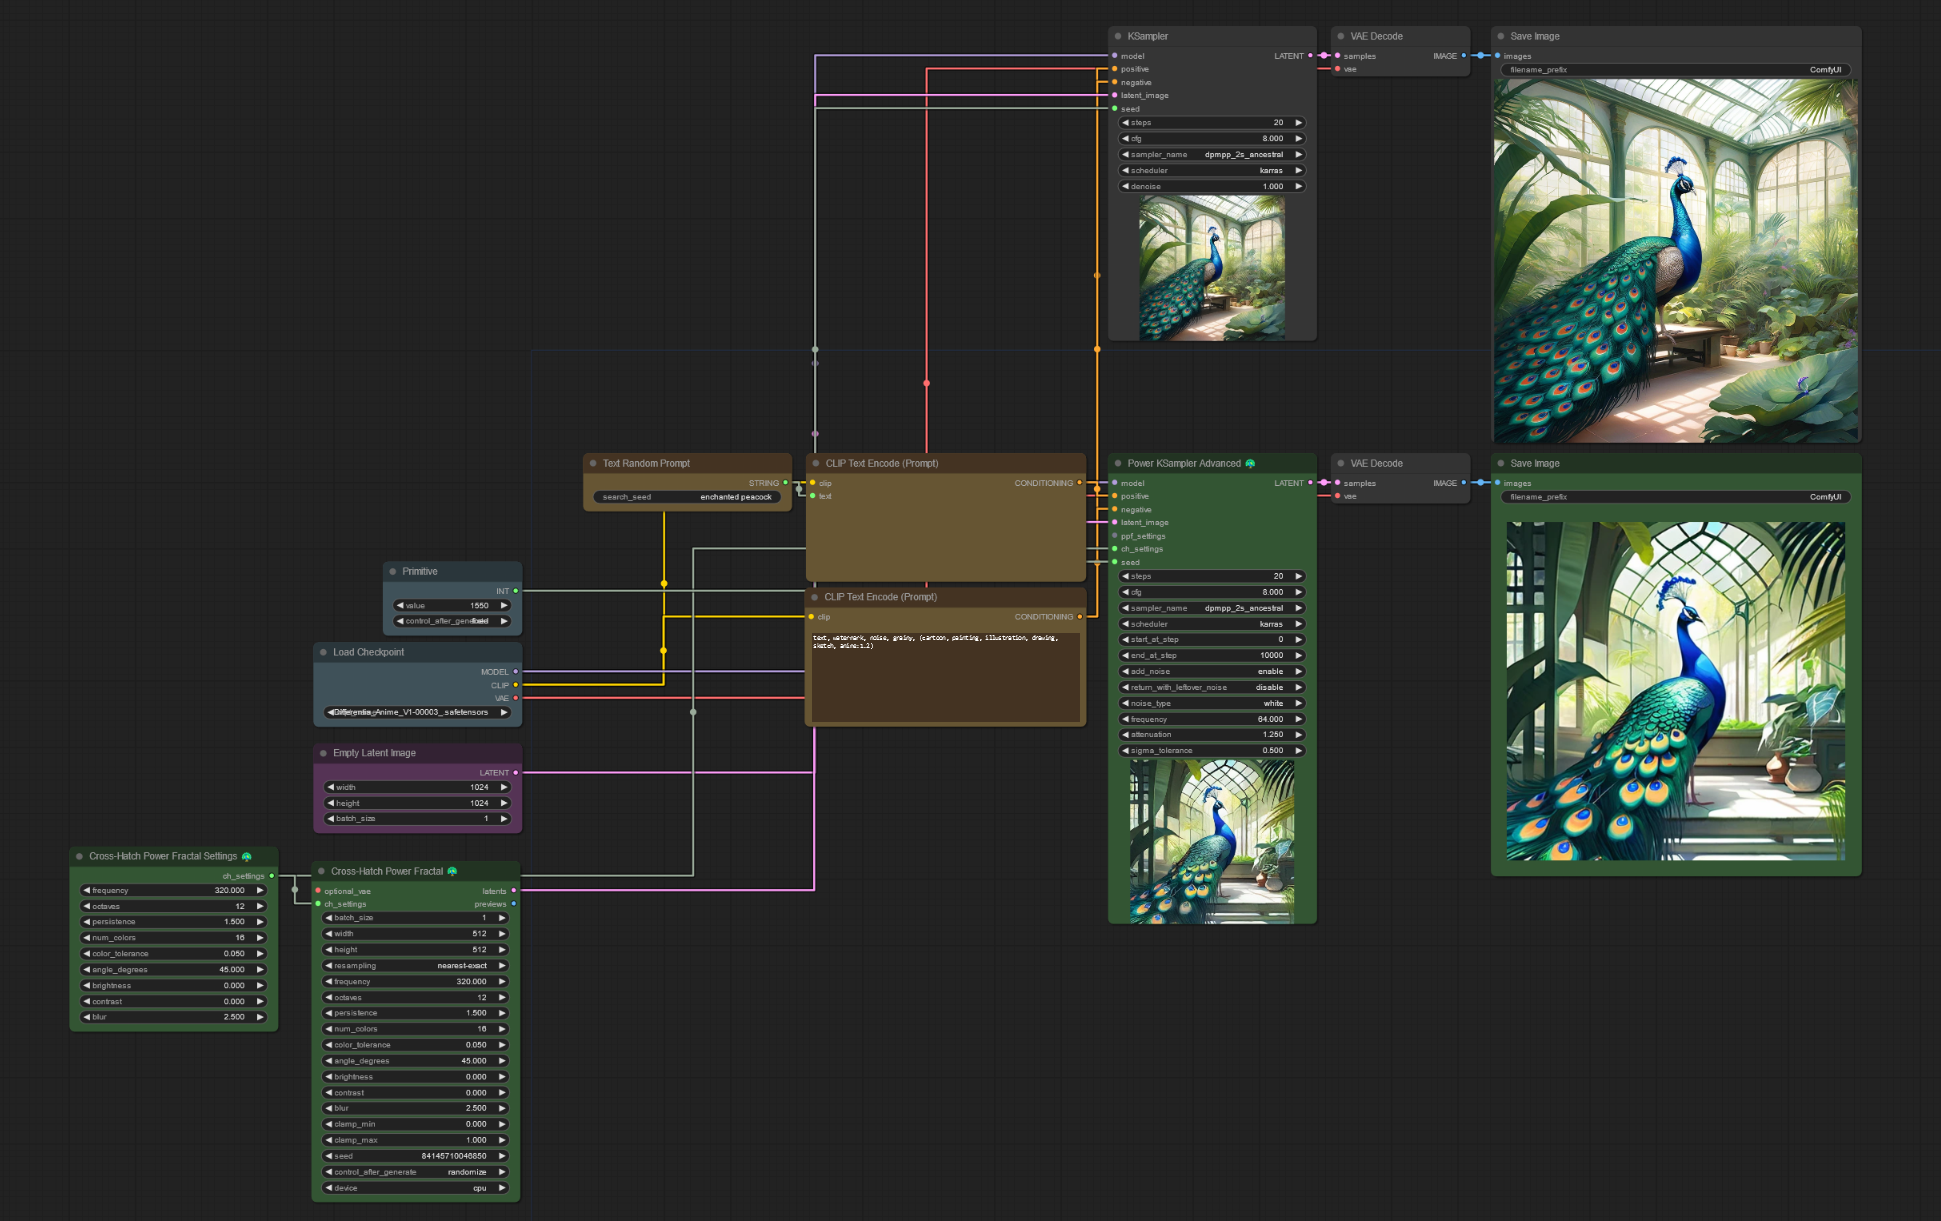Image resolution: width=1941 pixels, height=1221 pixels.
Task: Collapse the Load Checkpoint node using its dot
Action: (323, 652)
